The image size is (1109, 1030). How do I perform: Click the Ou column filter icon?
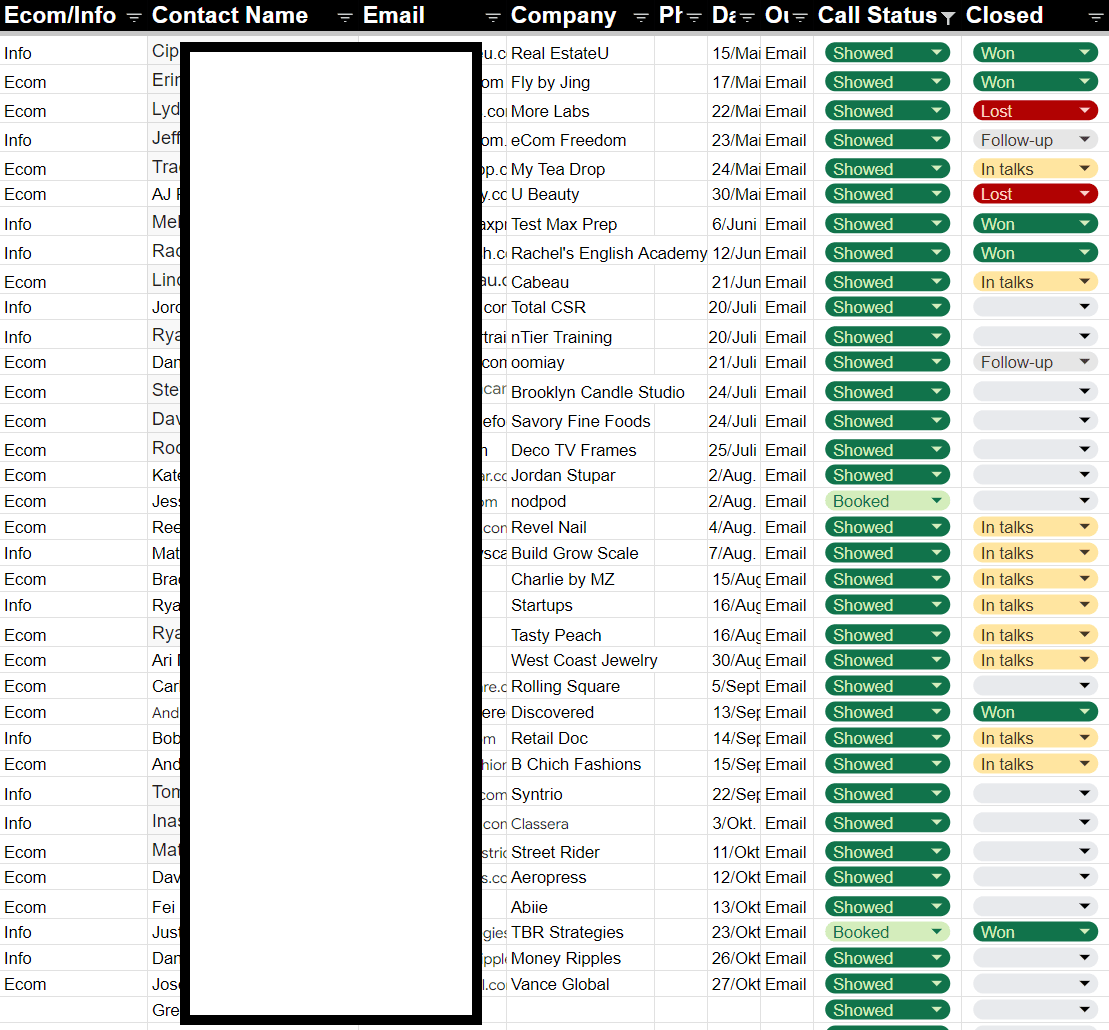point(799,16)
